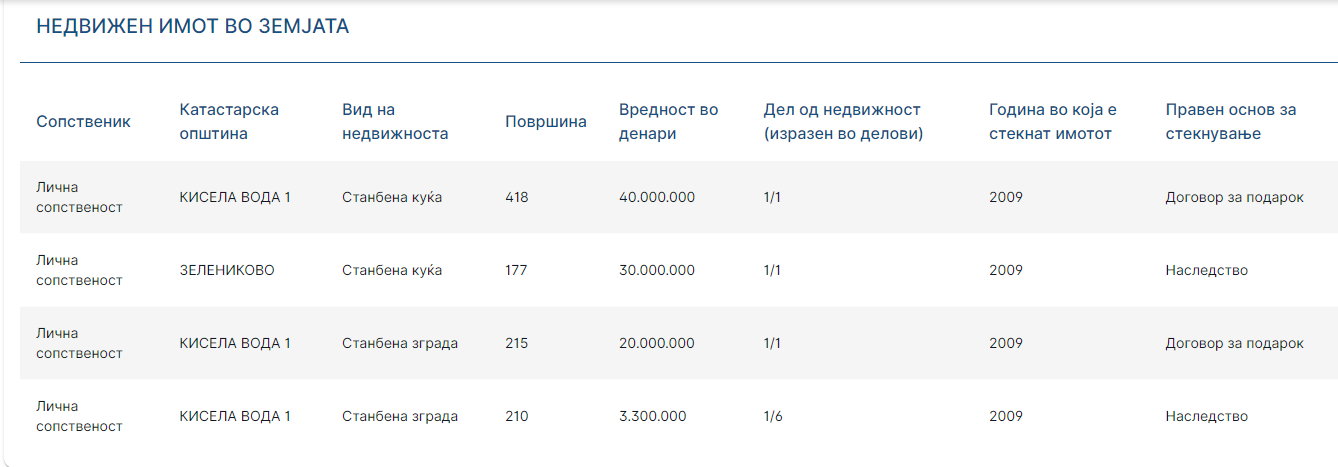This screenshot has height=467, width=1338.
Task: Select the Вид на недвижноста column header
Action: pos(395,121)
